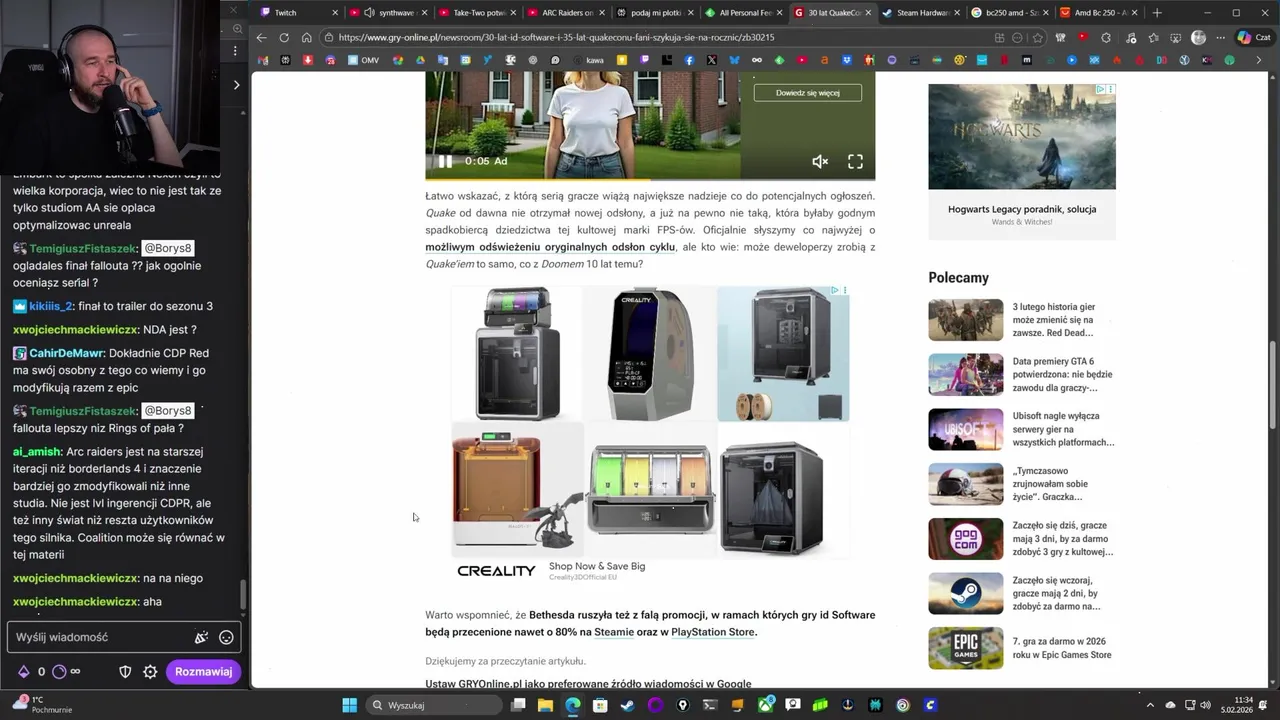1280x720 pixels.
Task: Click the Steam logo article thumbnail
Action: point(965,594)
